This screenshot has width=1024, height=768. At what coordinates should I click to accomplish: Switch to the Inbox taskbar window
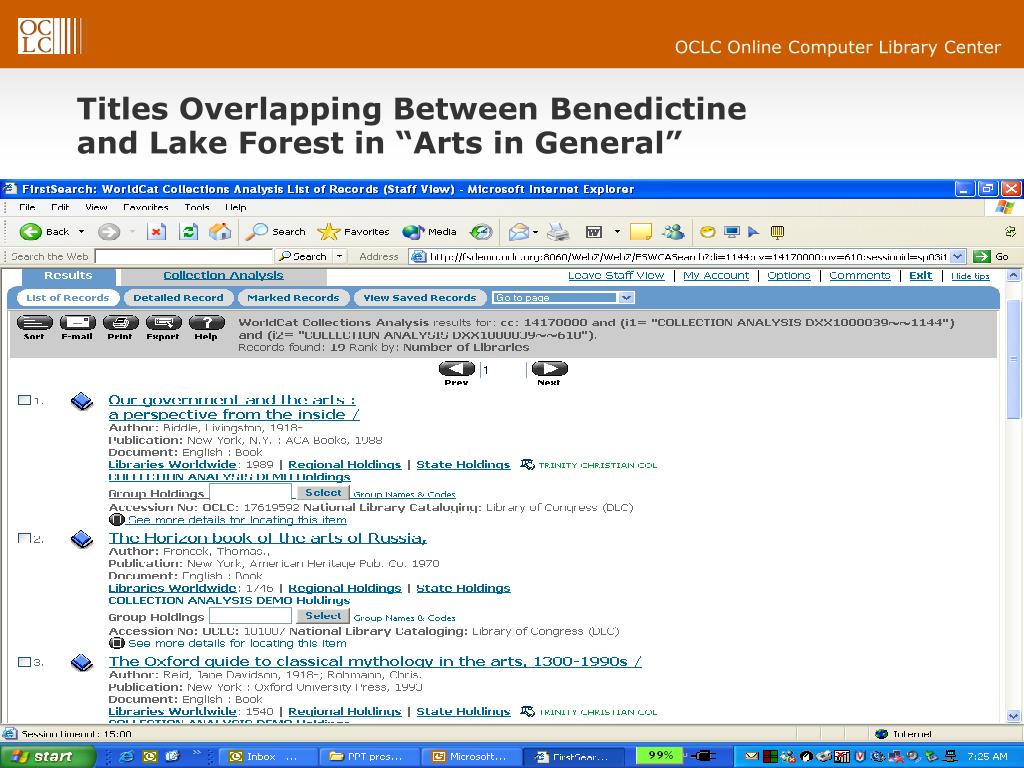pos(267,756)
